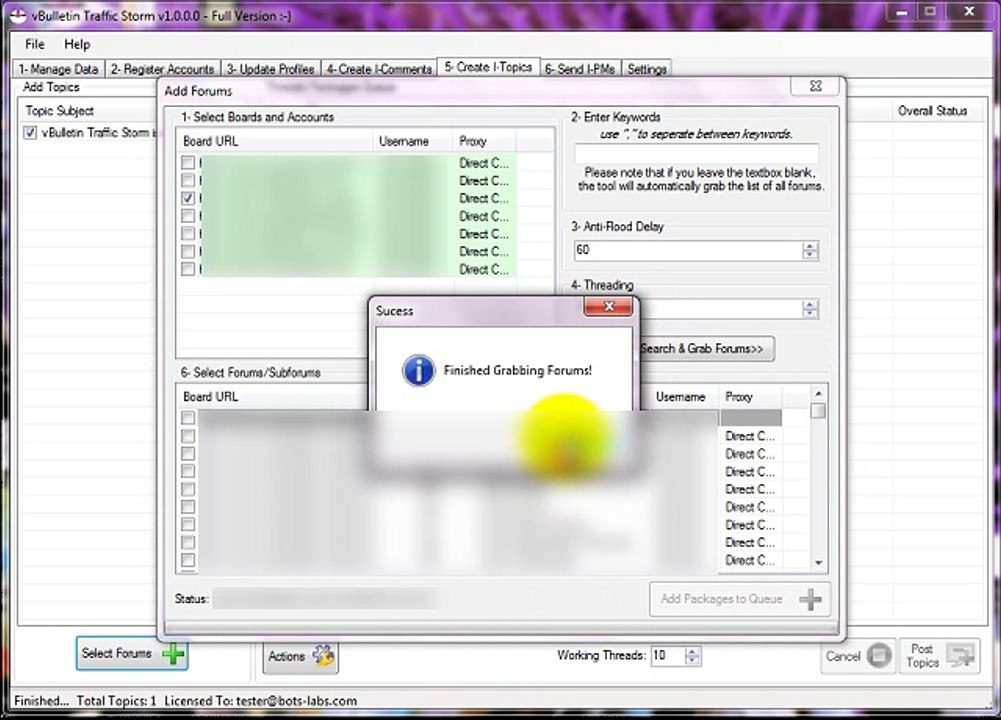Decrease the Anti-Flood Delay value
1001x720 pixels.
click(810, 255)
